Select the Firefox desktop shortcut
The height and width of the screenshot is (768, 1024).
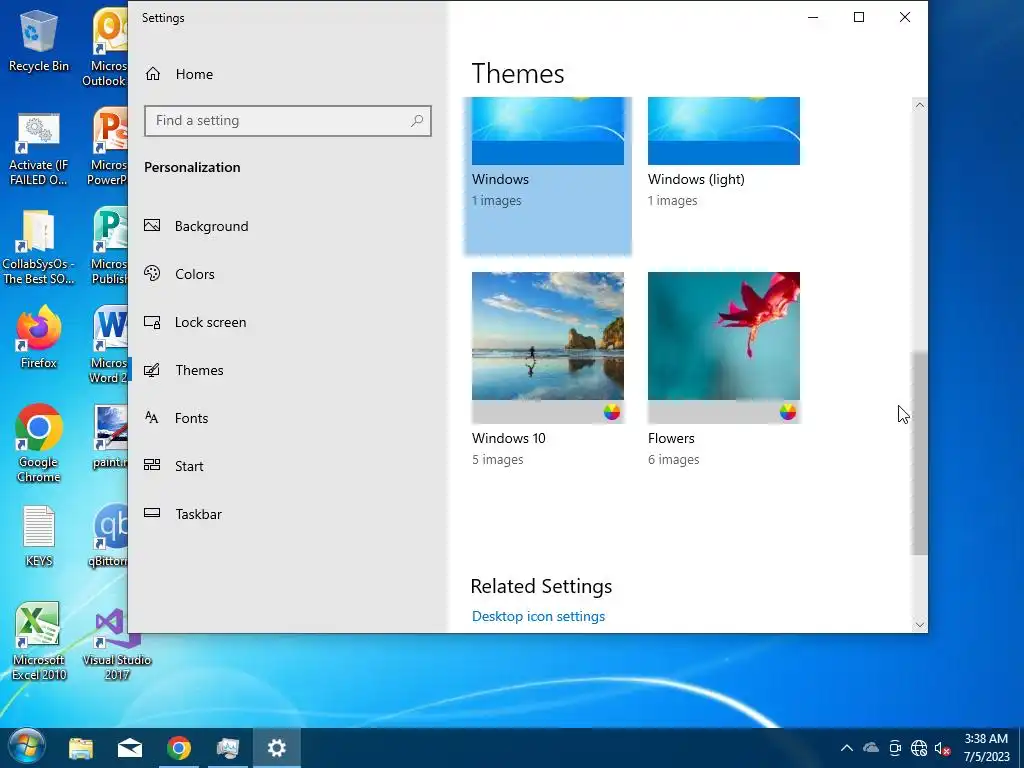tap(39, 338)
